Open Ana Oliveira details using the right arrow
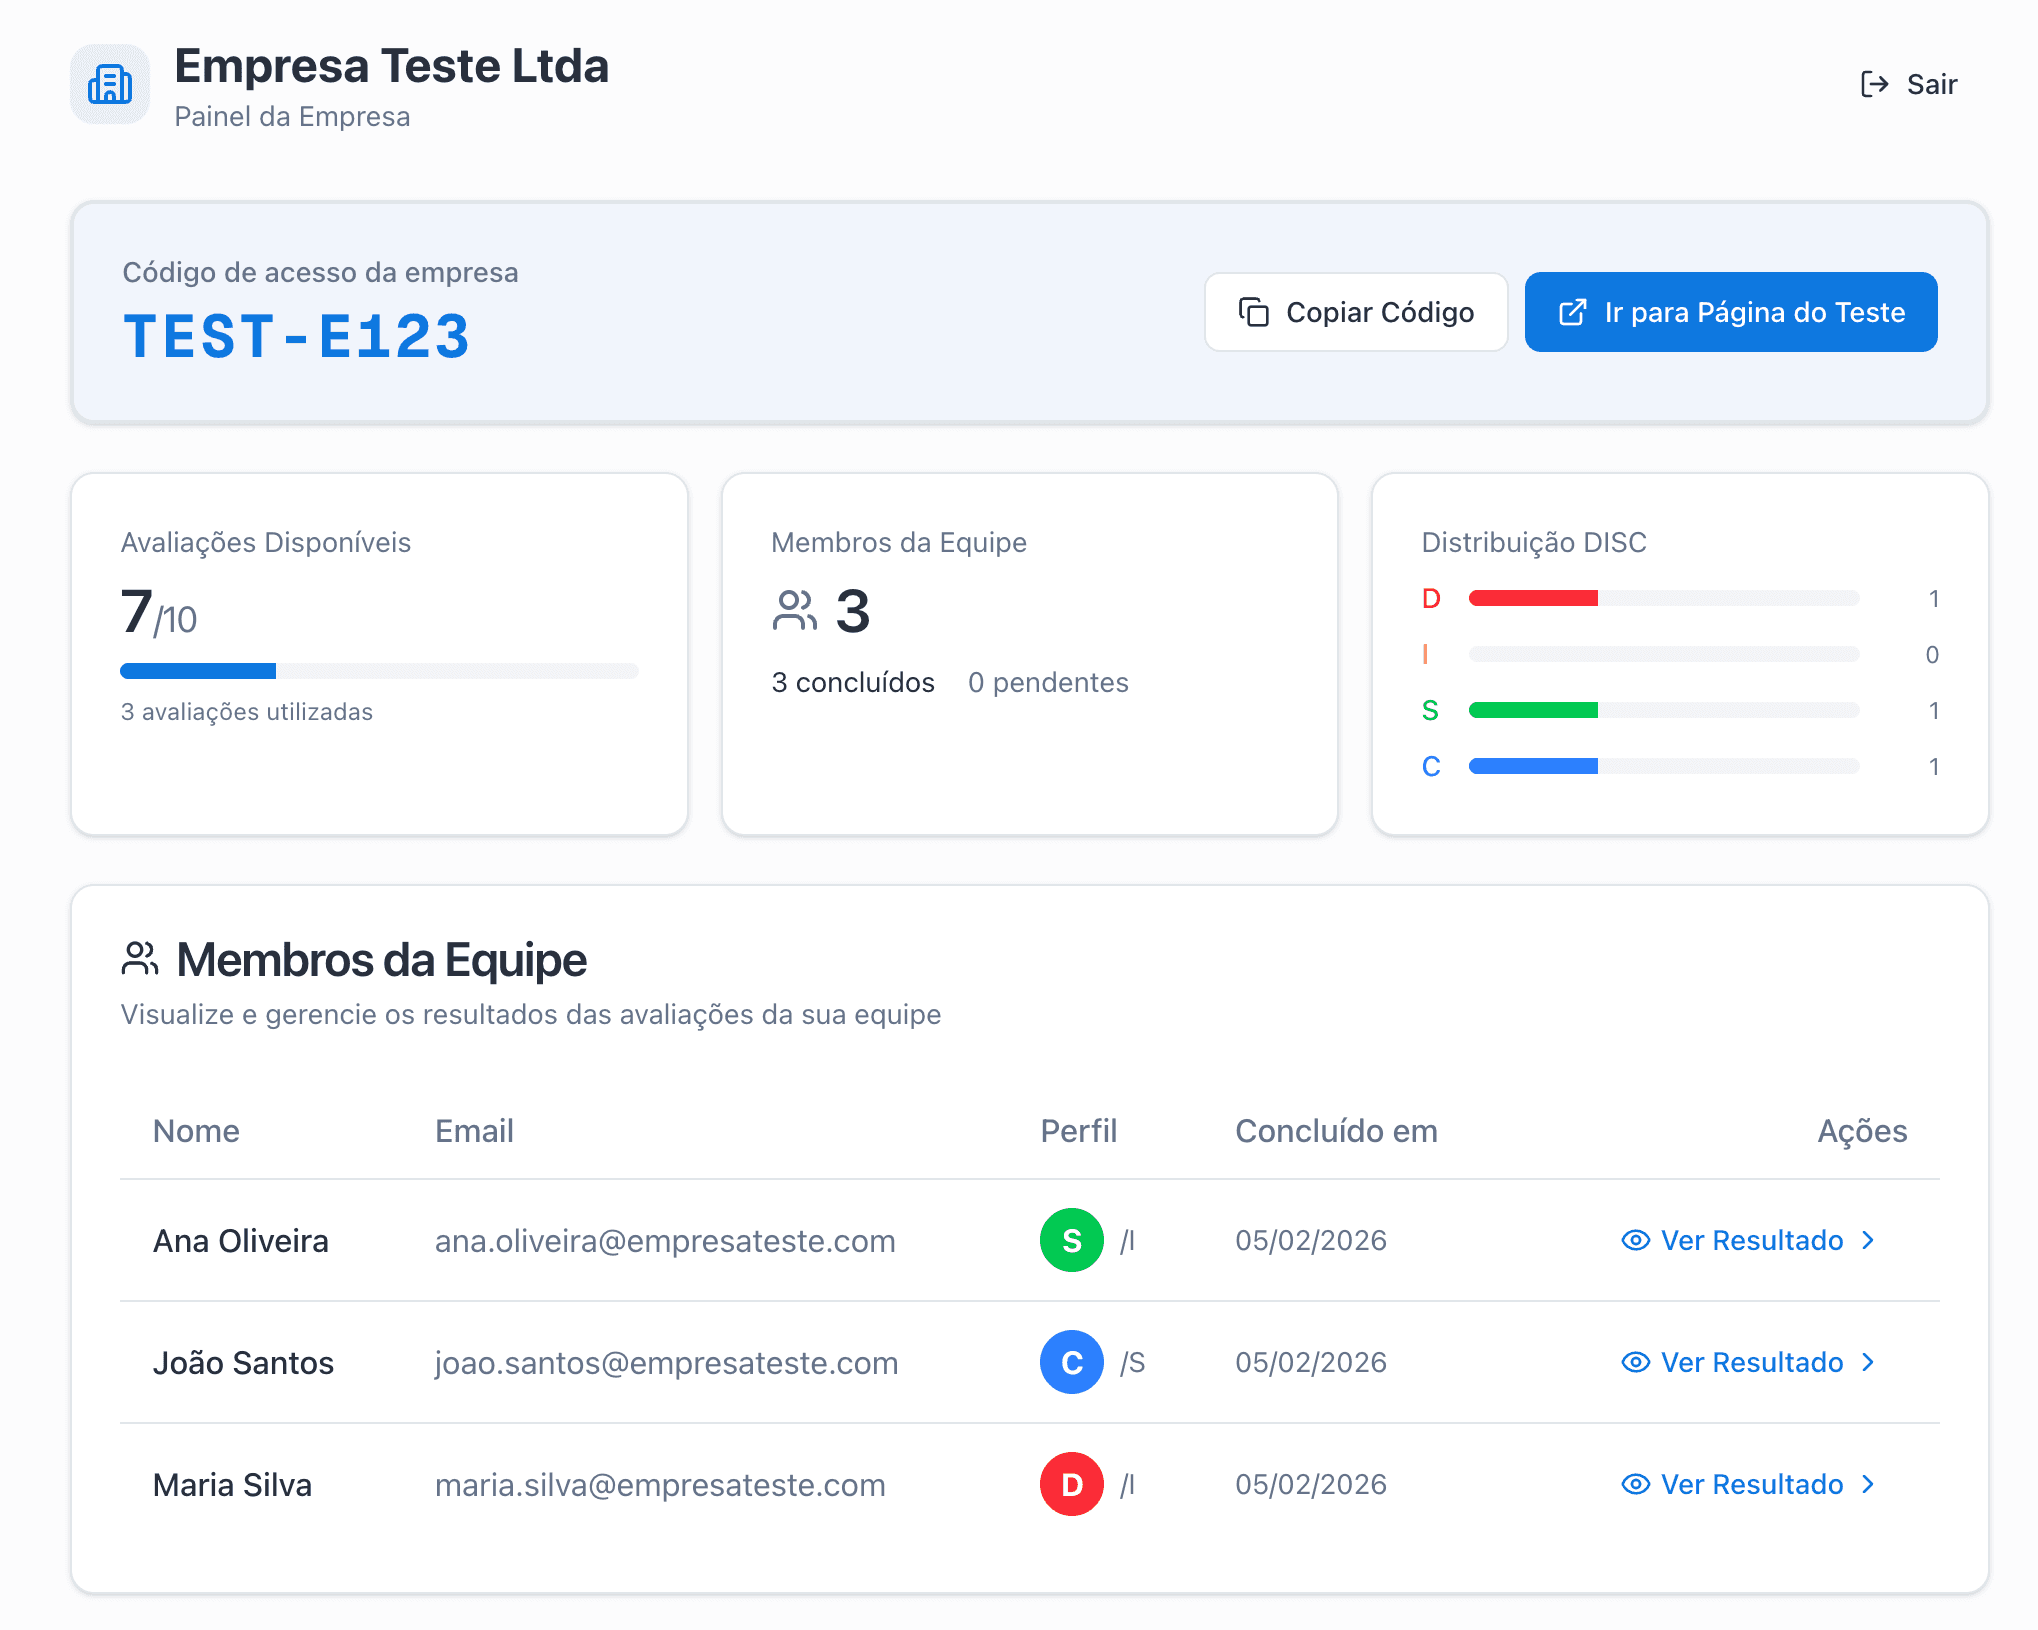The height and width of the screenshot is (1630, 2038). click(1869, 1240)
